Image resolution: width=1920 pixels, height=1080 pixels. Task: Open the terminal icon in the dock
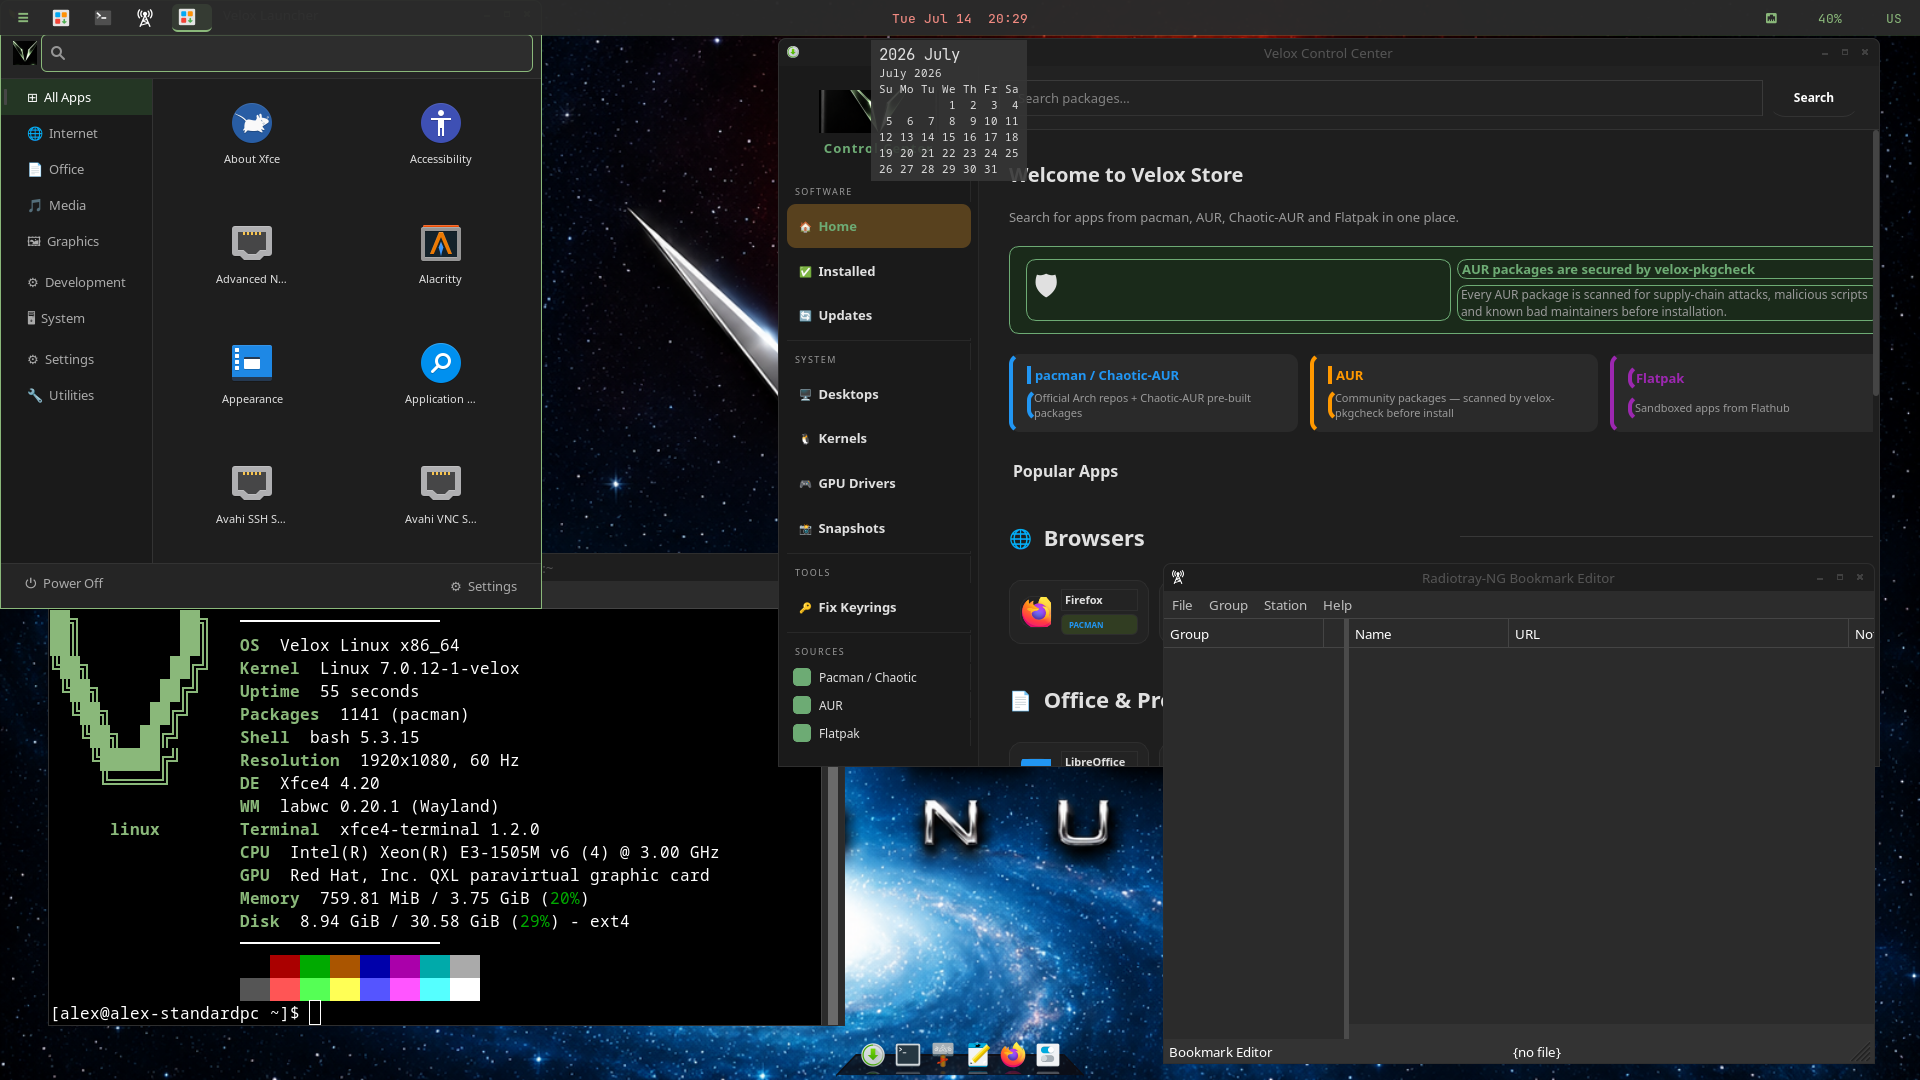tap(908, 1055)
